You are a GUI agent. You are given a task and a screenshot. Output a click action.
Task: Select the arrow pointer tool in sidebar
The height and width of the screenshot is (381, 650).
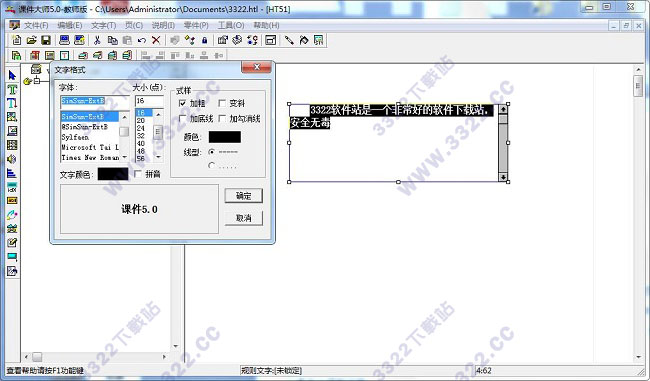pyautogui.click(x=12, y=75)
